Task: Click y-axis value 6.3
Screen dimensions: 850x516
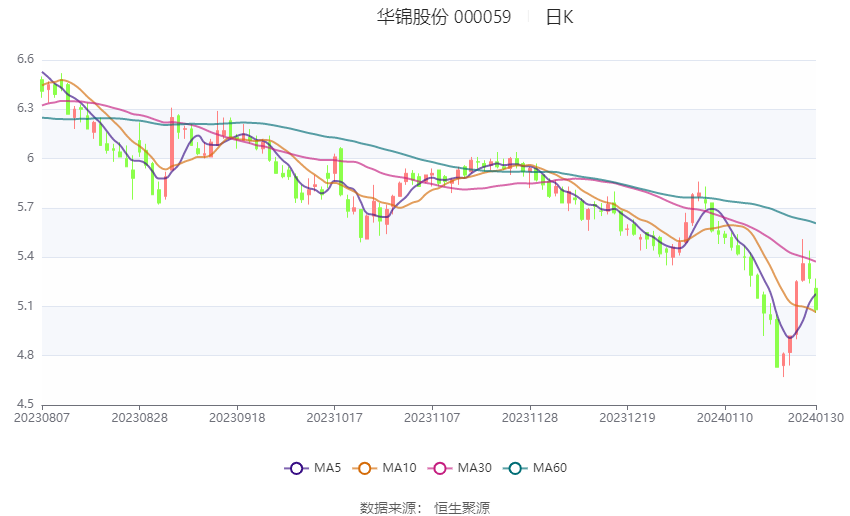Action: point(25,108)
